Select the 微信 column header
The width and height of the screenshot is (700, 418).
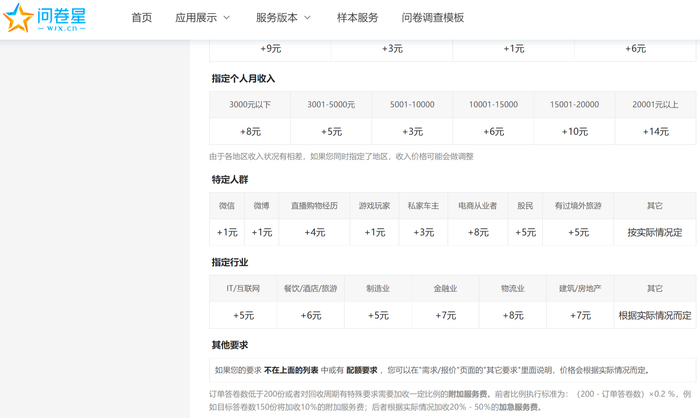tap(227, 206)
